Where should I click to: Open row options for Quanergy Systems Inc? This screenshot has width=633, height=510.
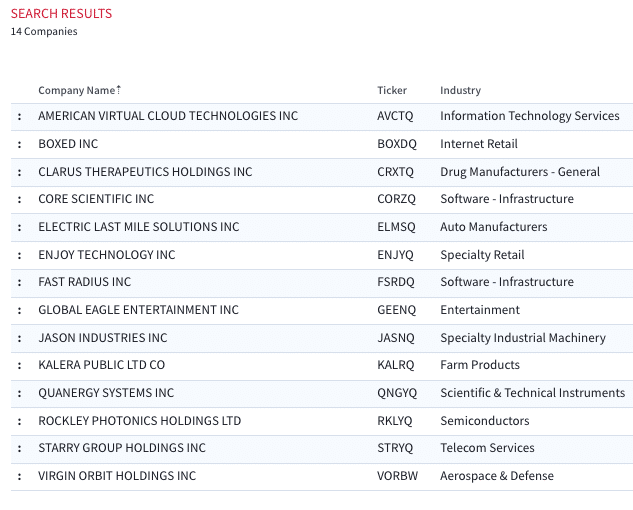point(19,393)
